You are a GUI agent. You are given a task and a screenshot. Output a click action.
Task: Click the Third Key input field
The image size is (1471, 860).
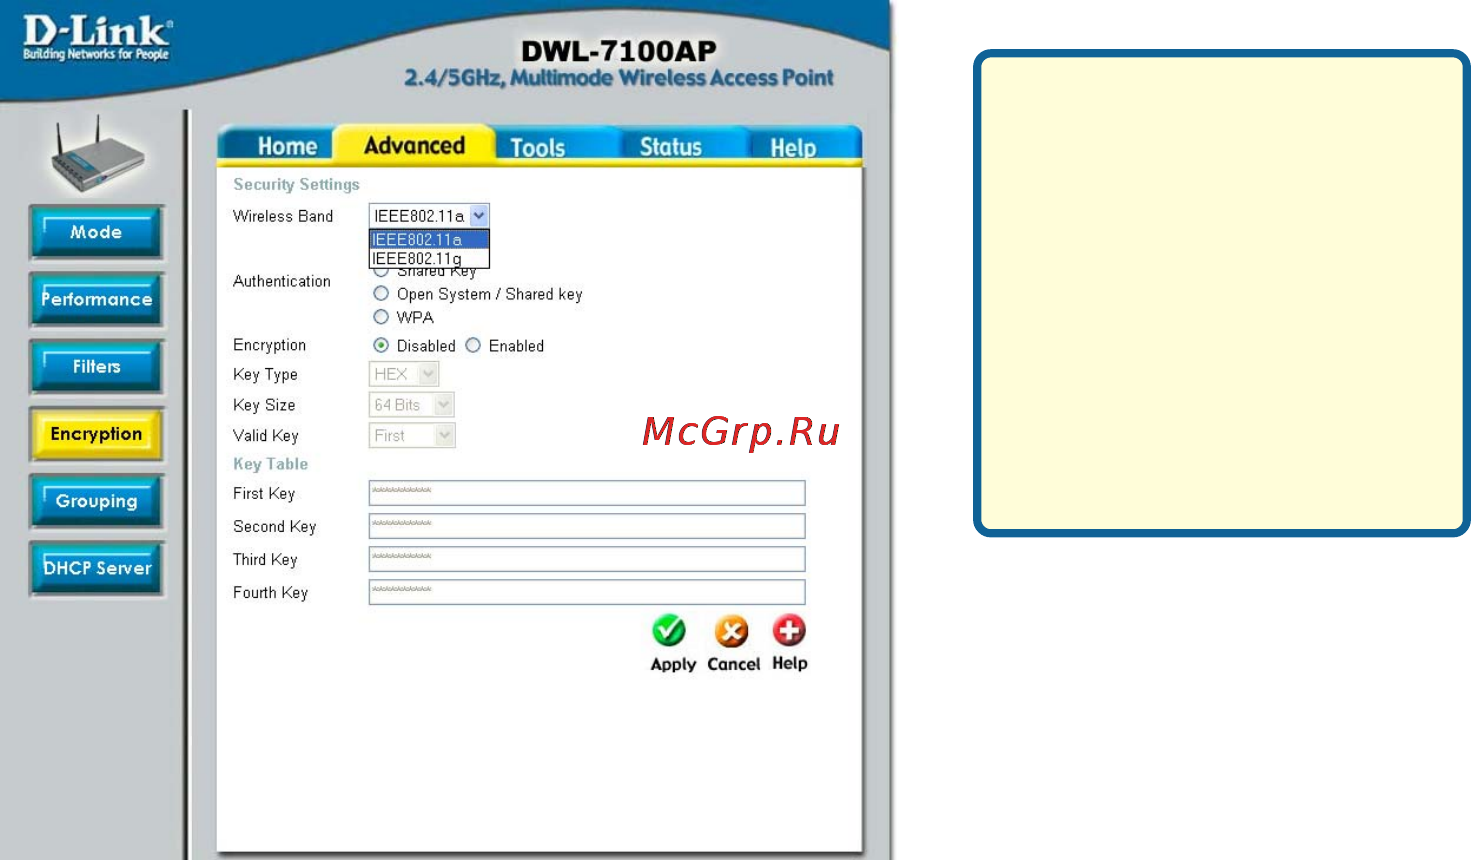pyautogui.click(x=587, y=559)
